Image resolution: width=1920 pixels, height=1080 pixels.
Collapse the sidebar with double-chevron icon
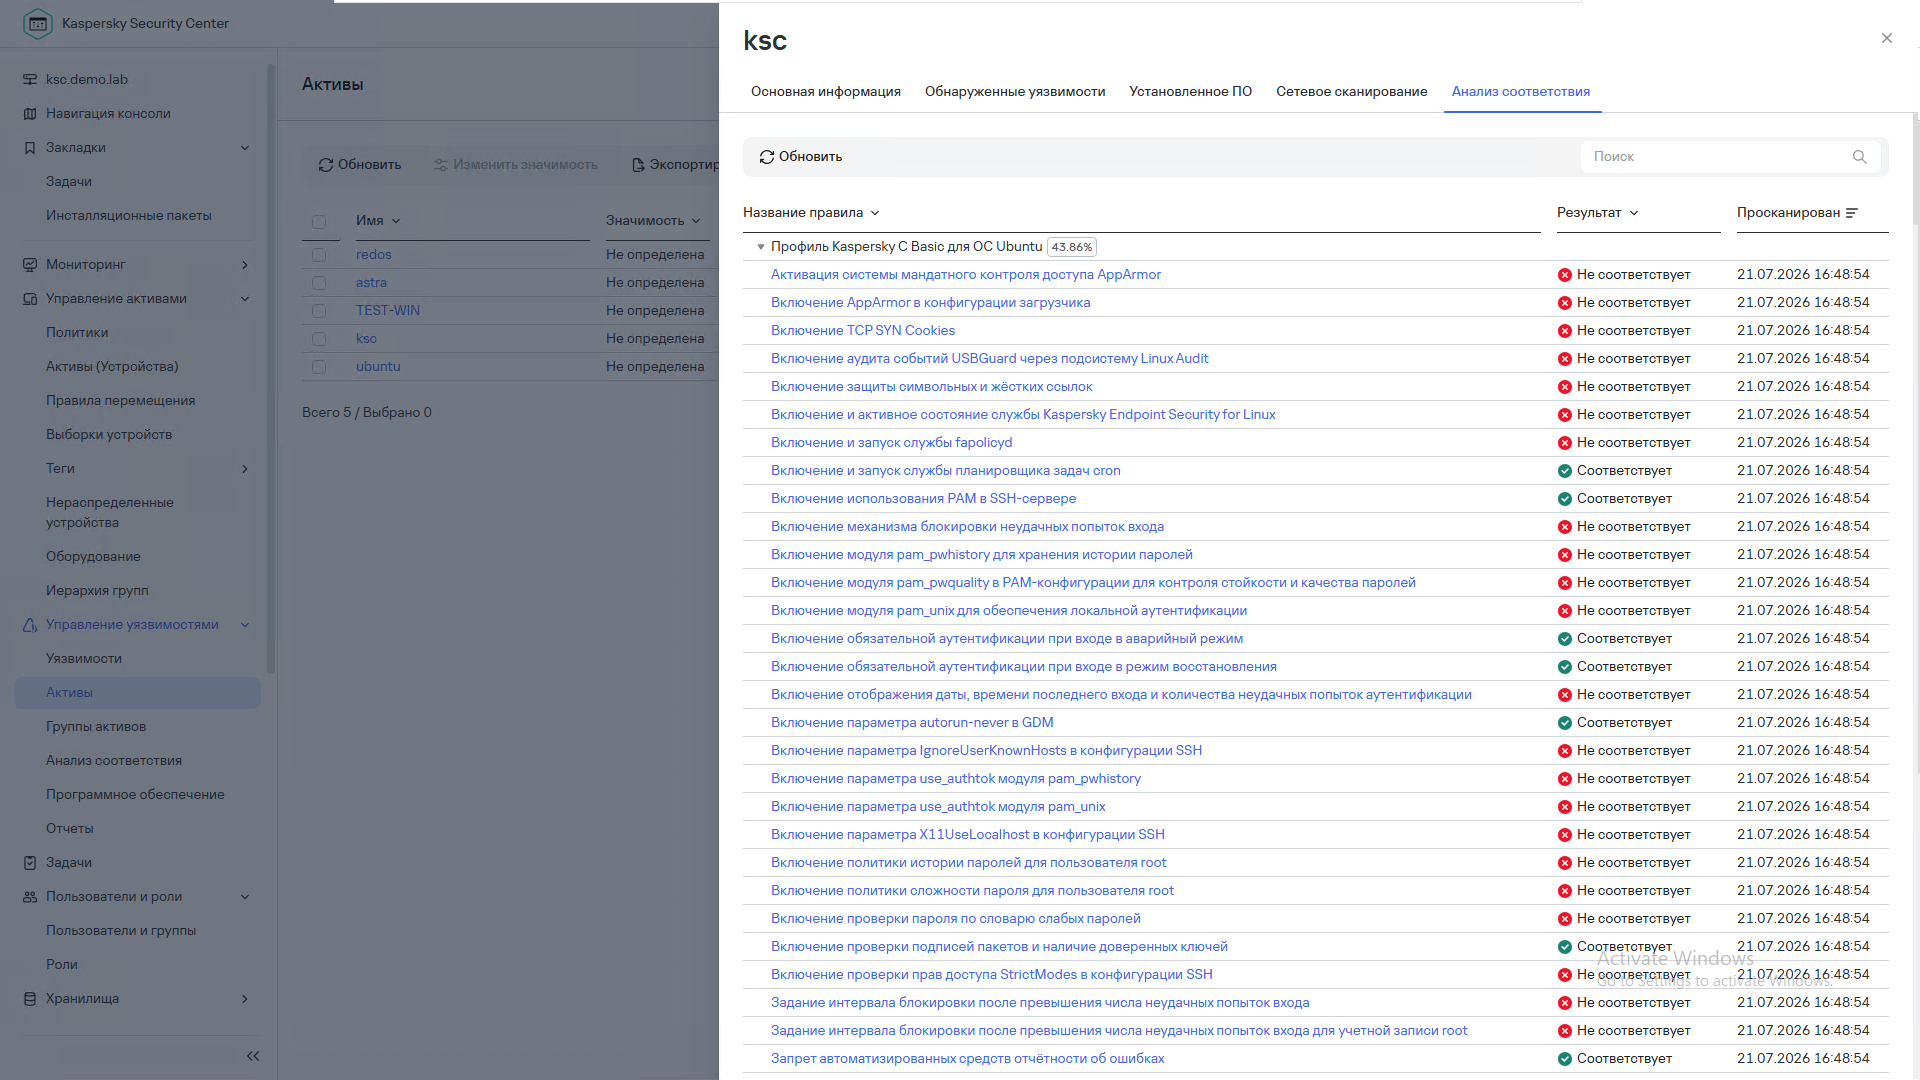253,1056
